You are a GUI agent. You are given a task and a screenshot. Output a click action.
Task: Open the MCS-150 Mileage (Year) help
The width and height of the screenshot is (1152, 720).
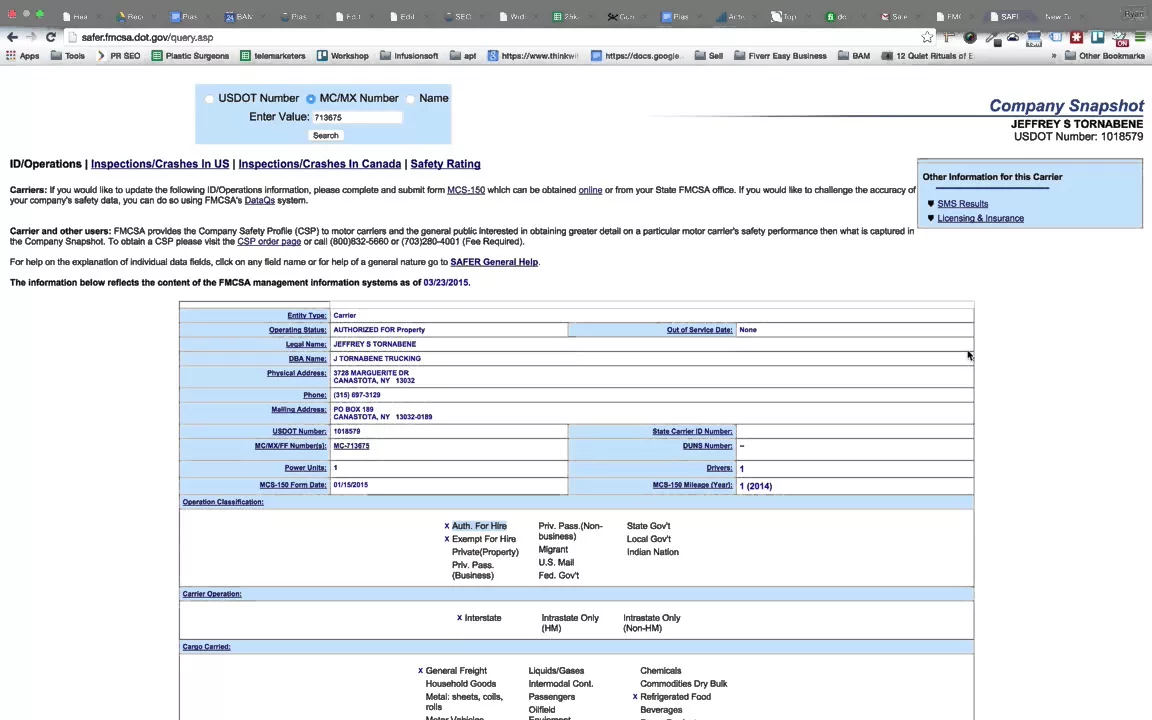692,485
